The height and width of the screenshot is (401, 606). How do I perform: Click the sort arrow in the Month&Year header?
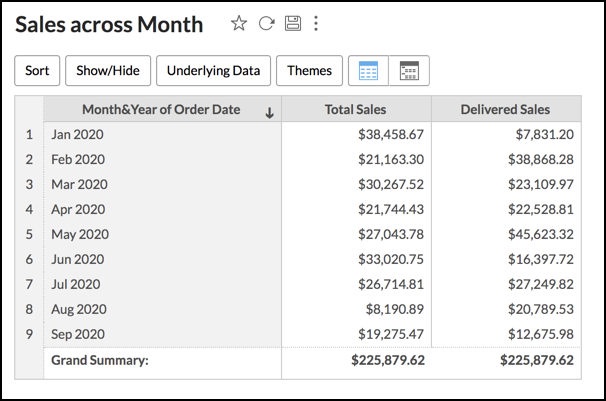269,113
